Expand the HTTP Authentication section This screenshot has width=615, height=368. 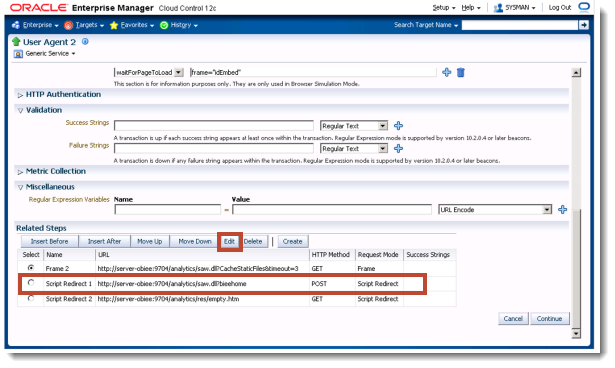click(20, 95)
